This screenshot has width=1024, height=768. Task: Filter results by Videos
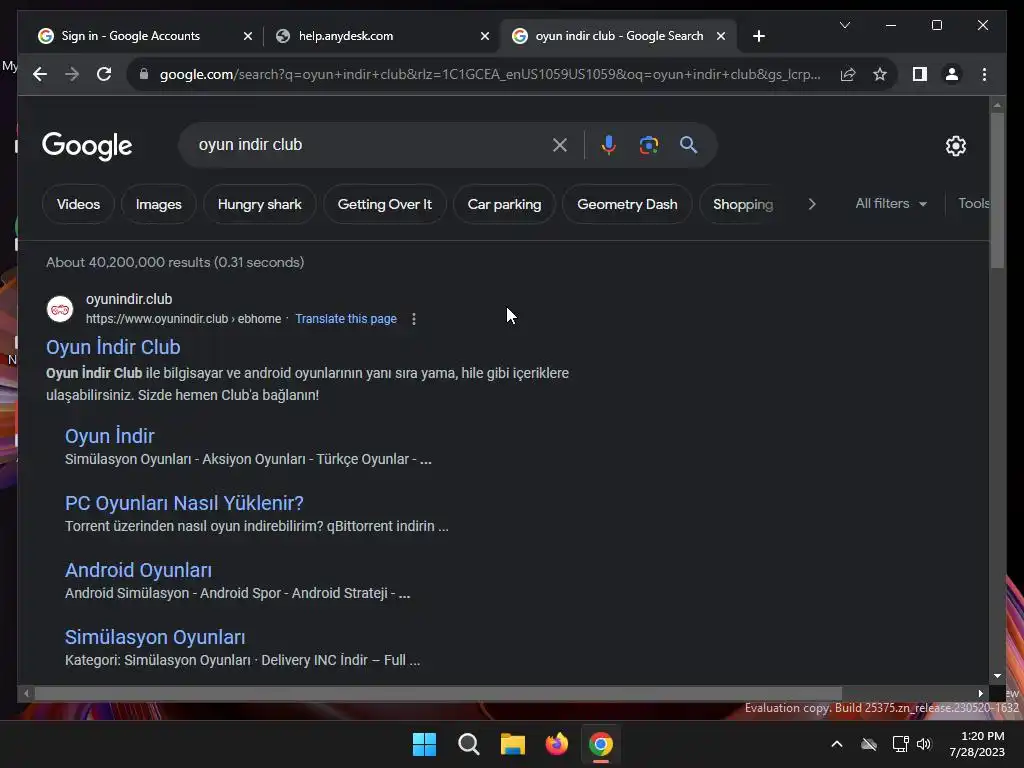[x=78, y=204]
